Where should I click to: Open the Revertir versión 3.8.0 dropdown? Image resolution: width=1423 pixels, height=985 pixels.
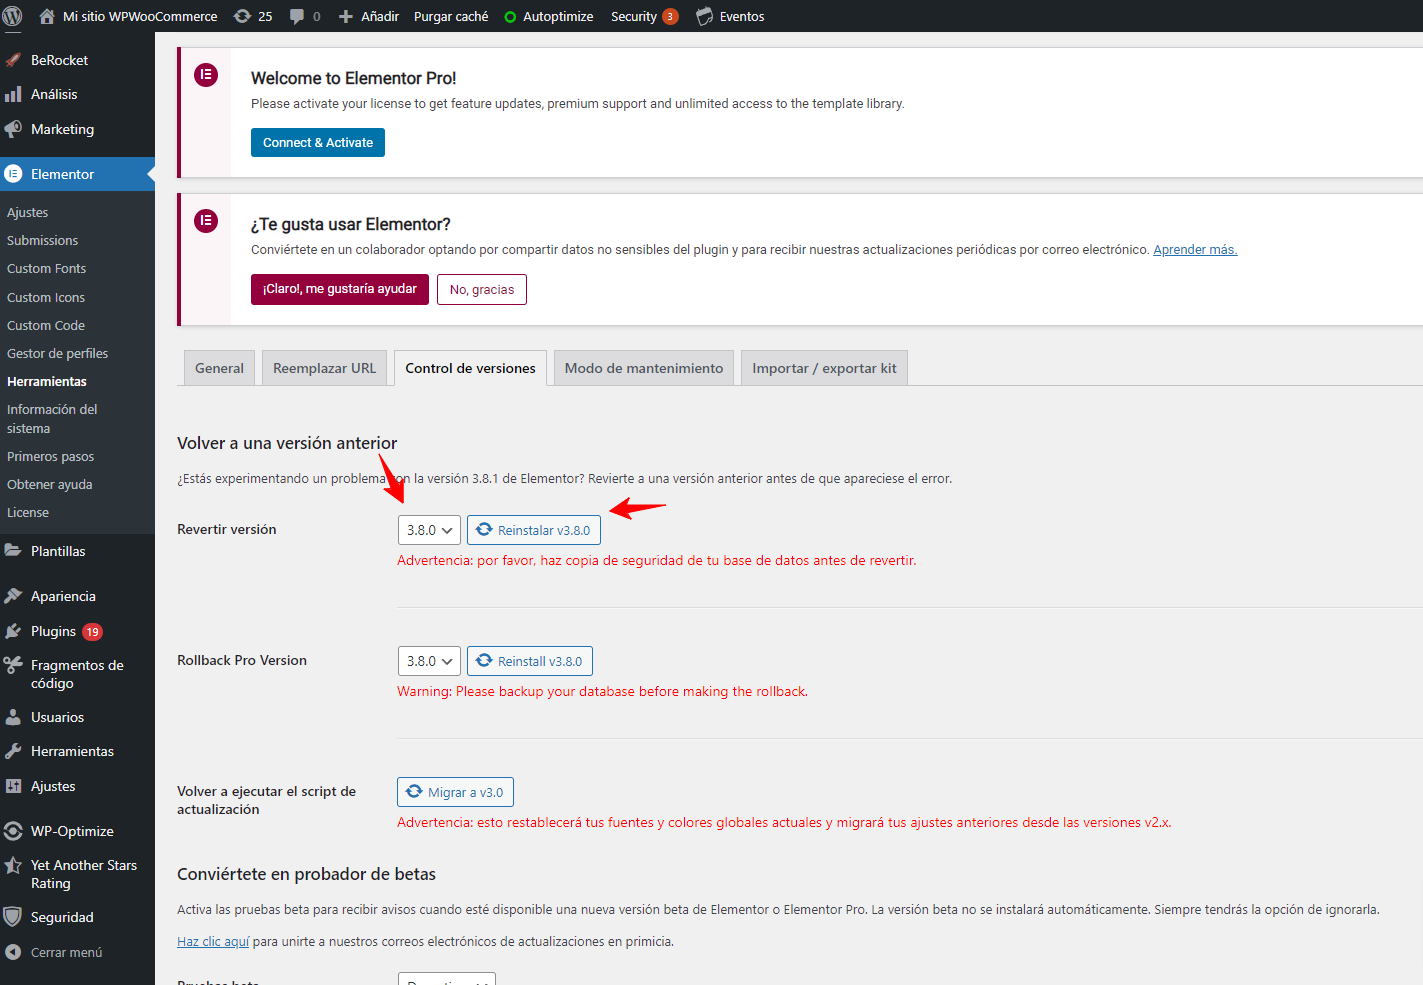click(x=429, y=530)
